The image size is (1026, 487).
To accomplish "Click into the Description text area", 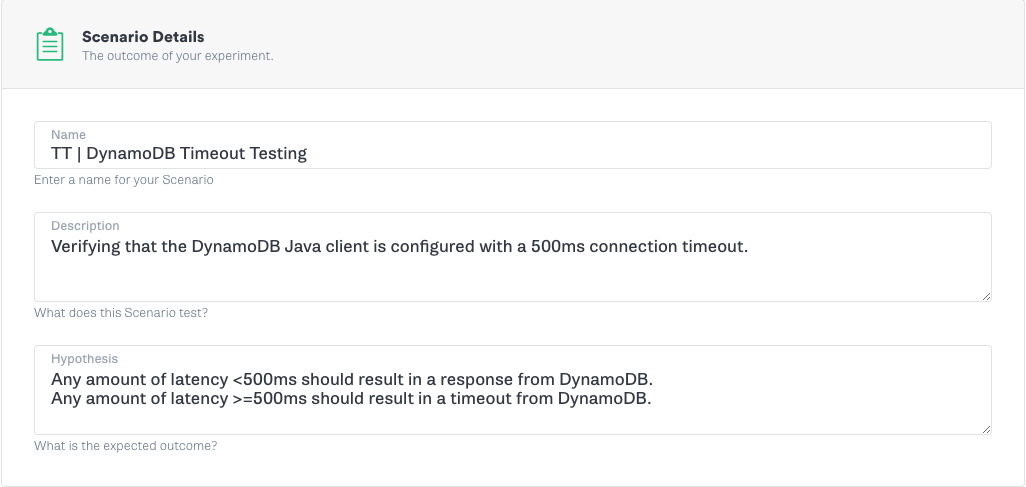I will [512, 257].
